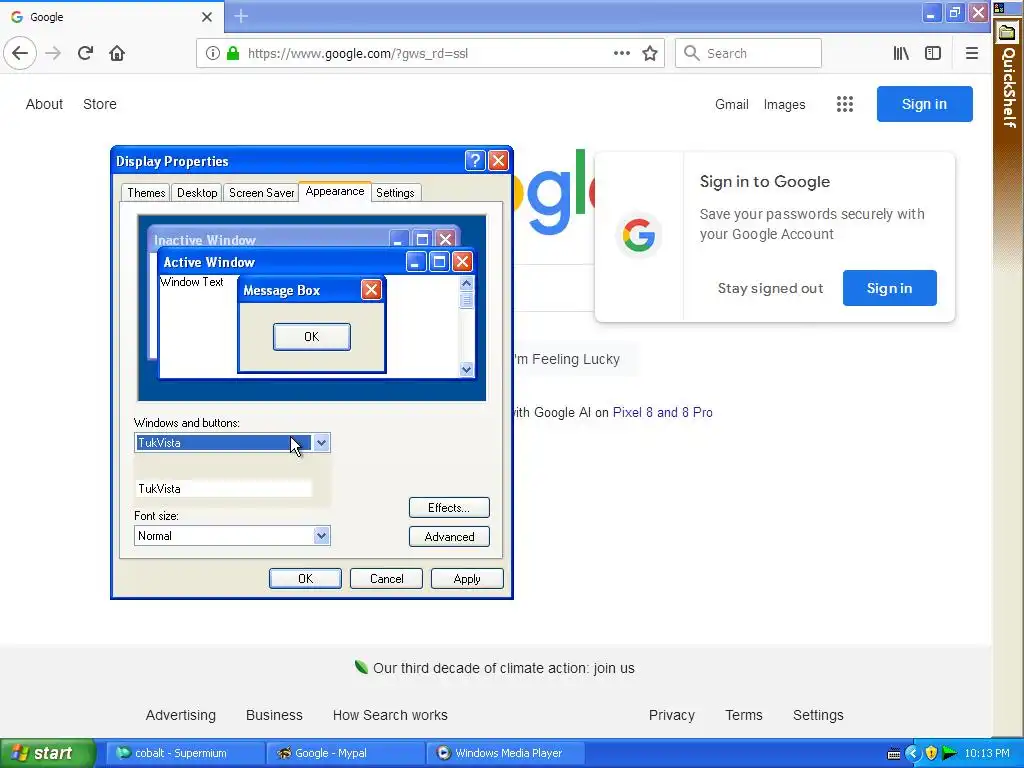Open the browser home page icon
The image size is (1024, 768).
click(x=117, y=53)
